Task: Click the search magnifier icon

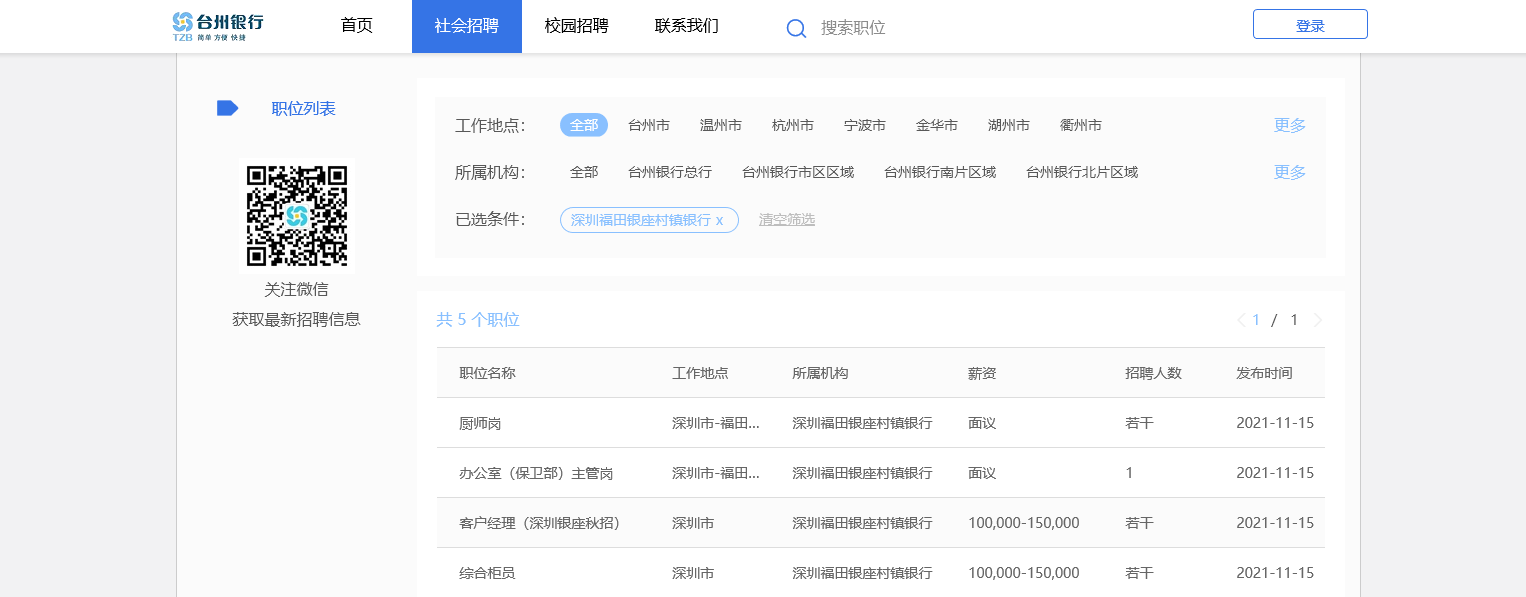Action: click(796, 28)
